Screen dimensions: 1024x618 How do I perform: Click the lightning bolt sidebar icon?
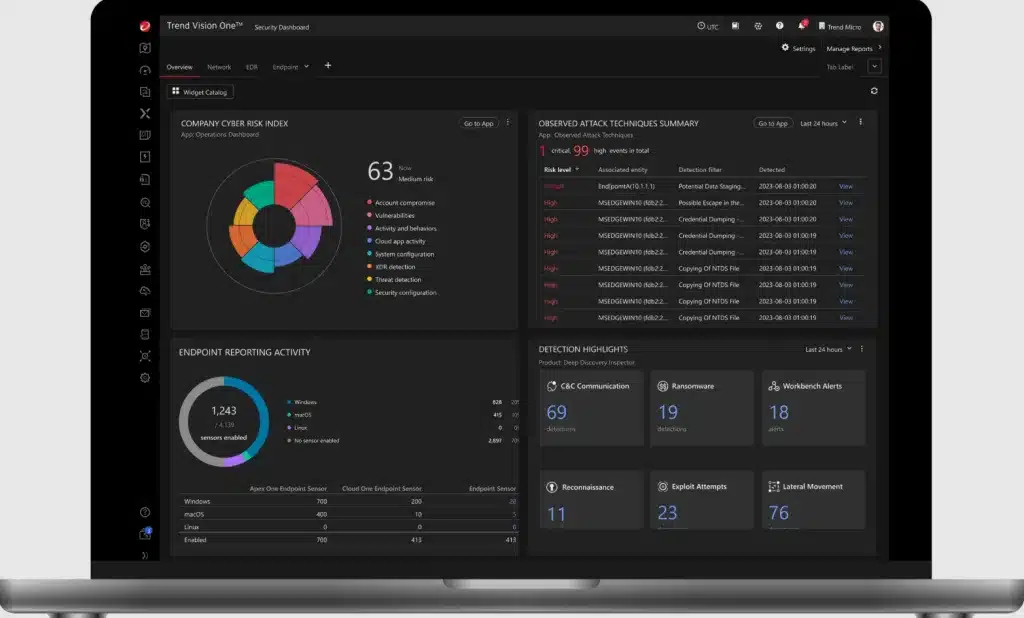click(x=145, y=157)
